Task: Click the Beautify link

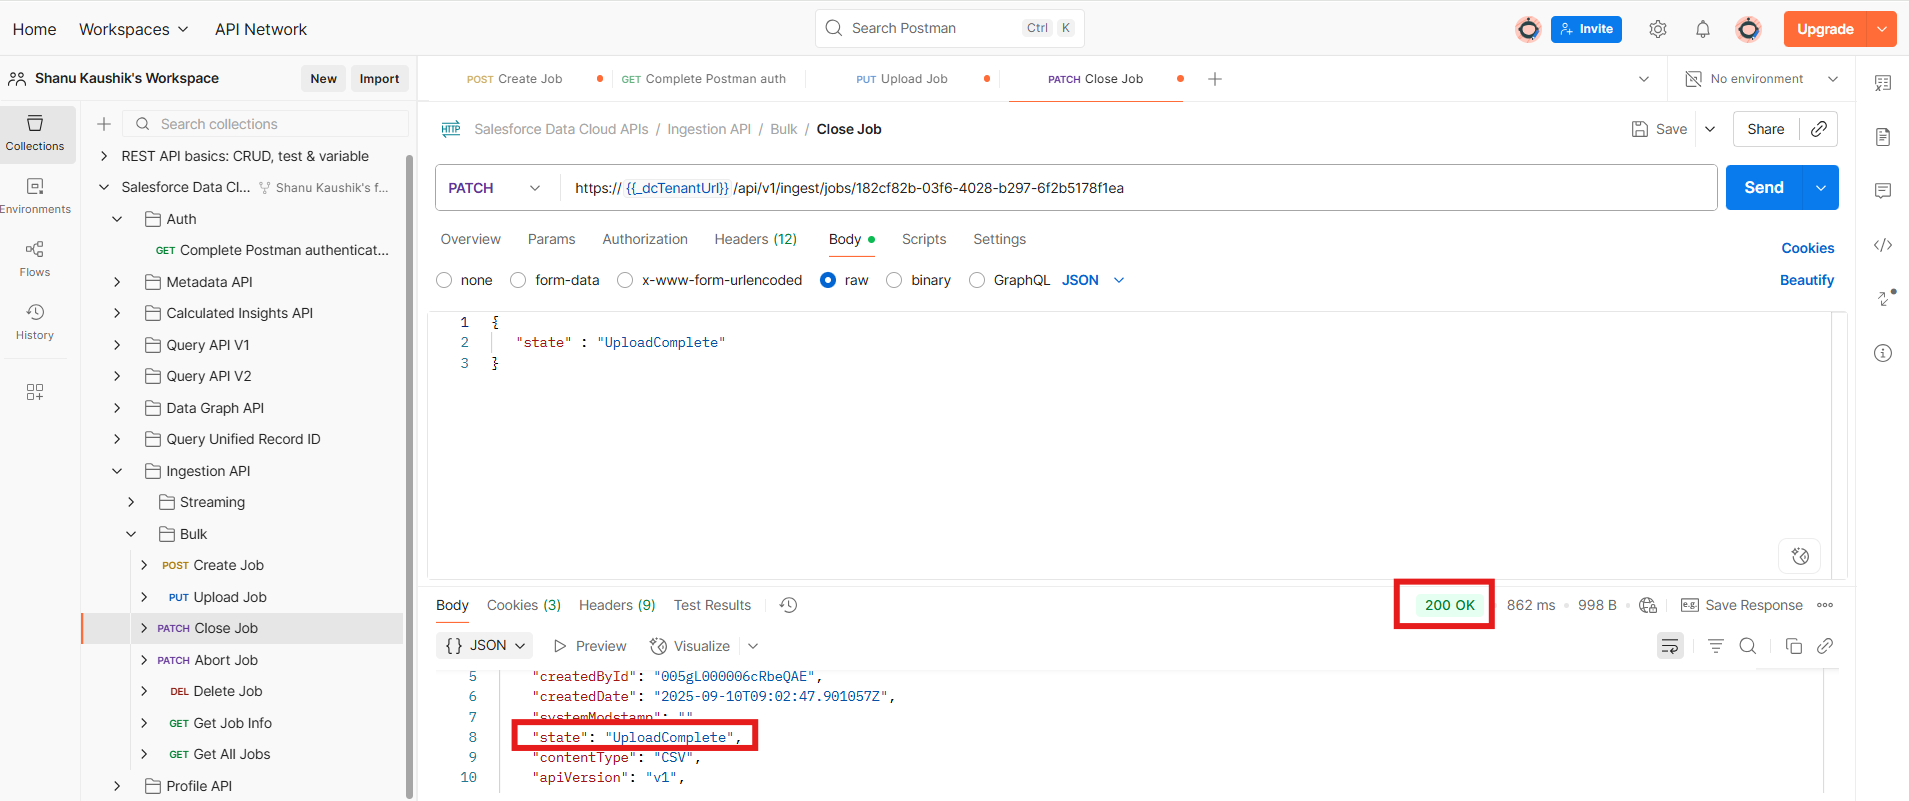Action: click(x=1806, y=280)
